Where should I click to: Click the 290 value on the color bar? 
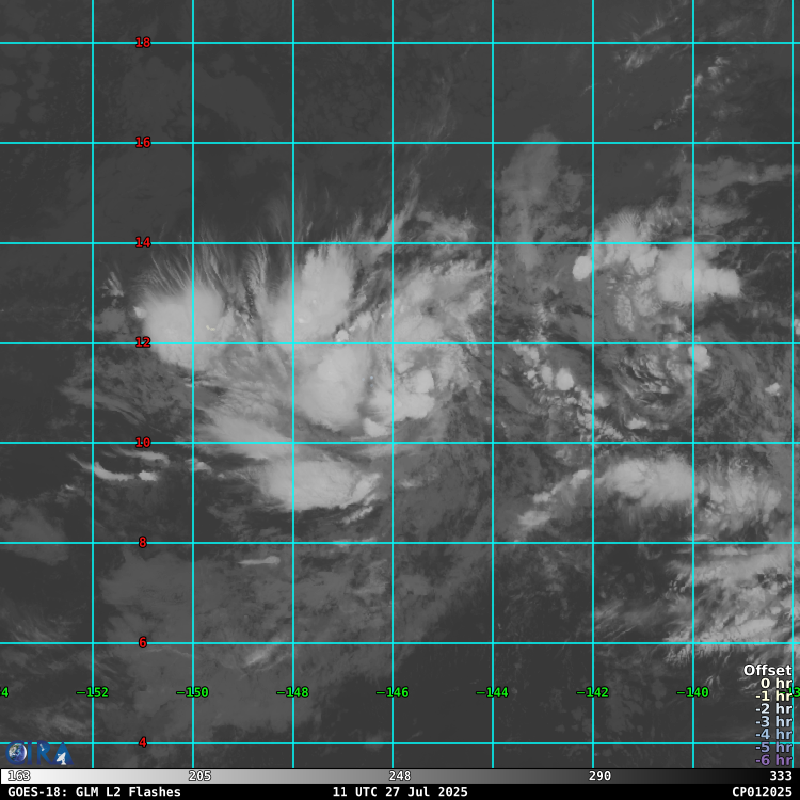[x=600, y=776]
